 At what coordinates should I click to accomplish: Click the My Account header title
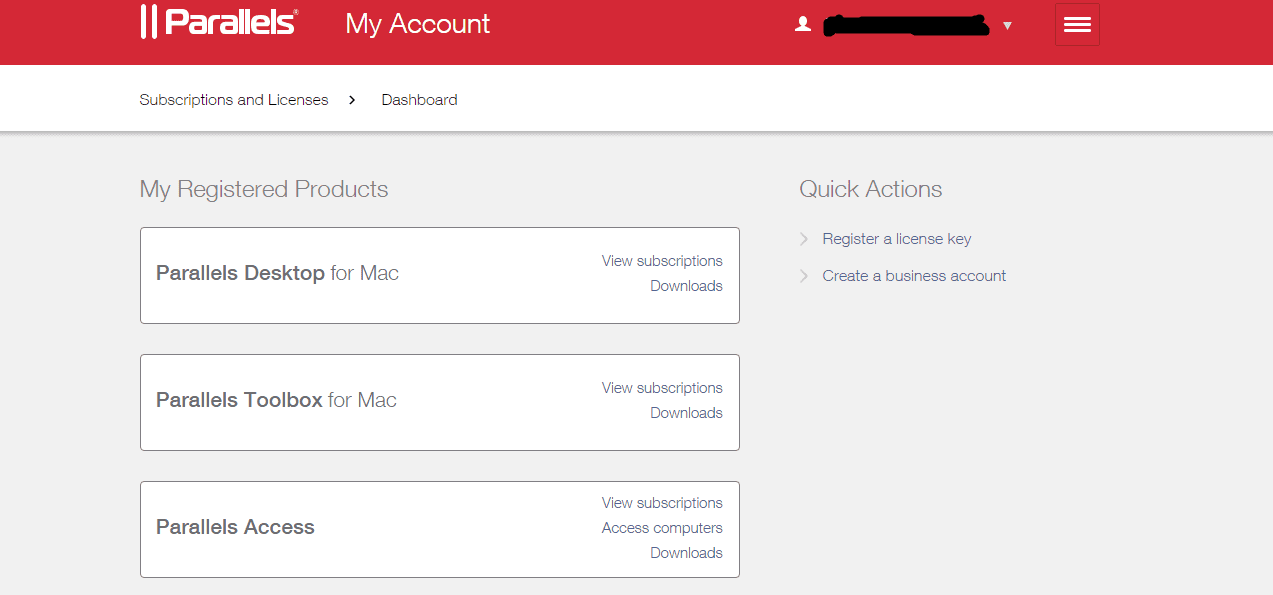(418, 24)
